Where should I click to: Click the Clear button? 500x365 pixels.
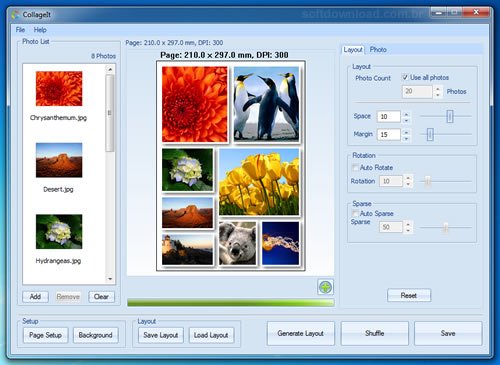101,297
